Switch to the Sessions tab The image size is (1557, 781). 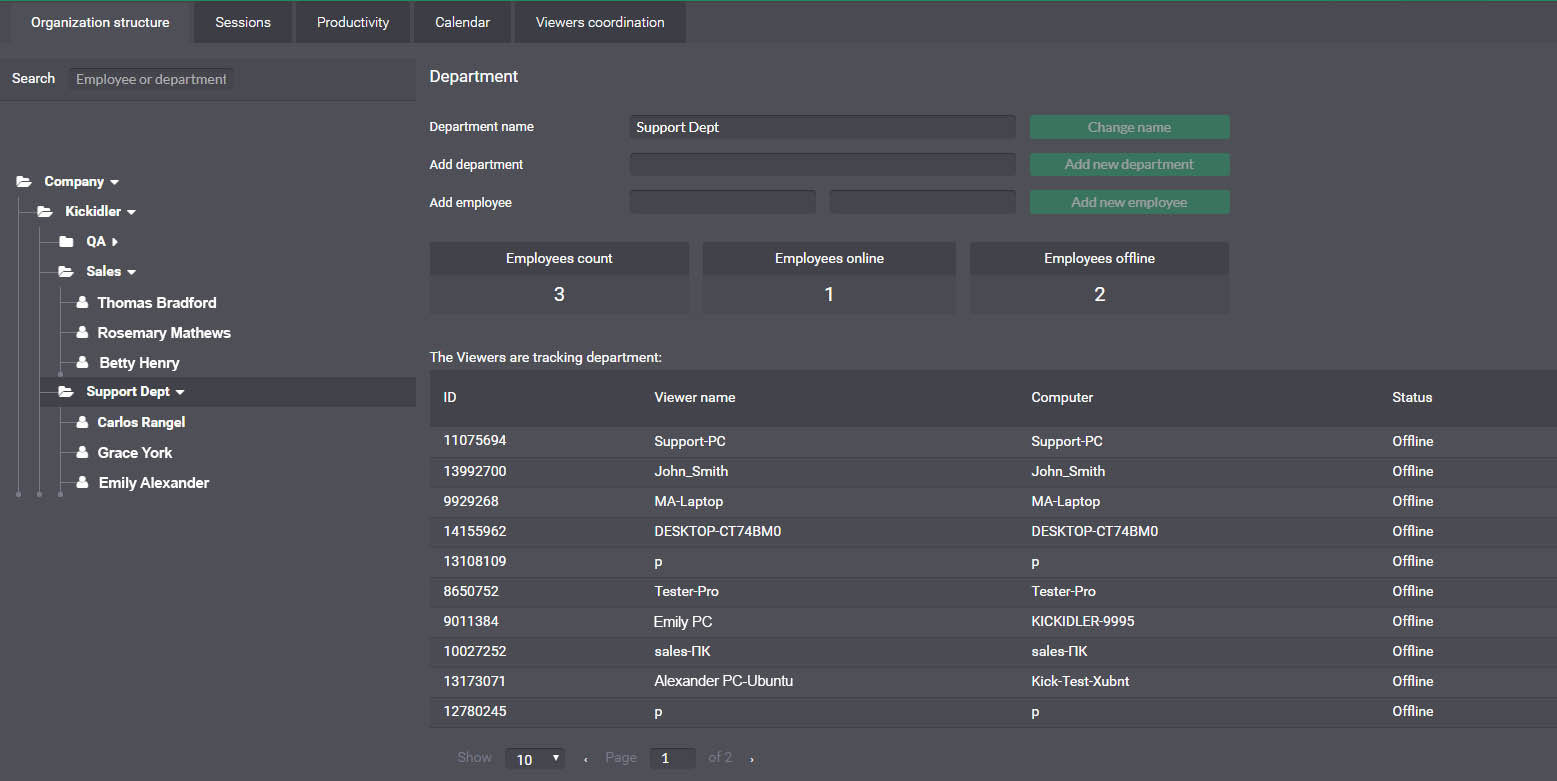(243, 22)
